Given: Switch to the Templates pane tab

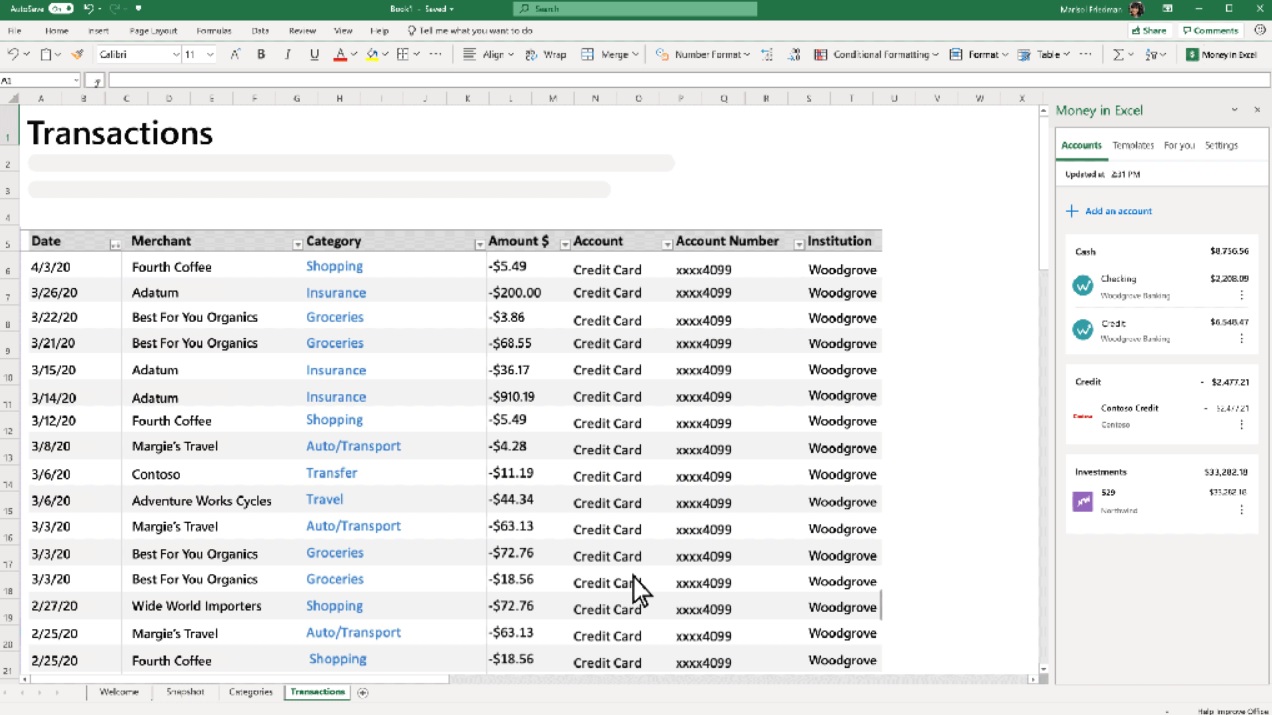Looking at the screenshot, I should tap(1133, 145).
